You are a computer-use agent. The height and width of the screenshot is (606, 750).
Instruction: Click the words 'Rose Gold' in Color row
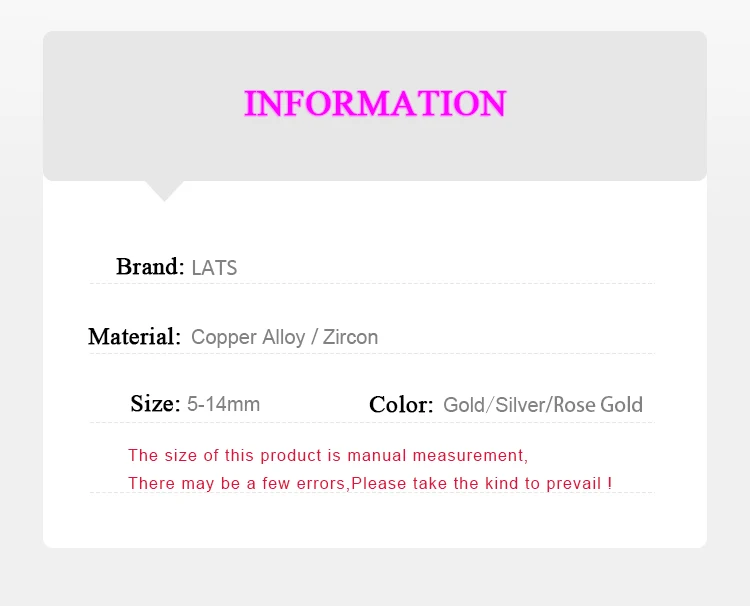point(598,405)
